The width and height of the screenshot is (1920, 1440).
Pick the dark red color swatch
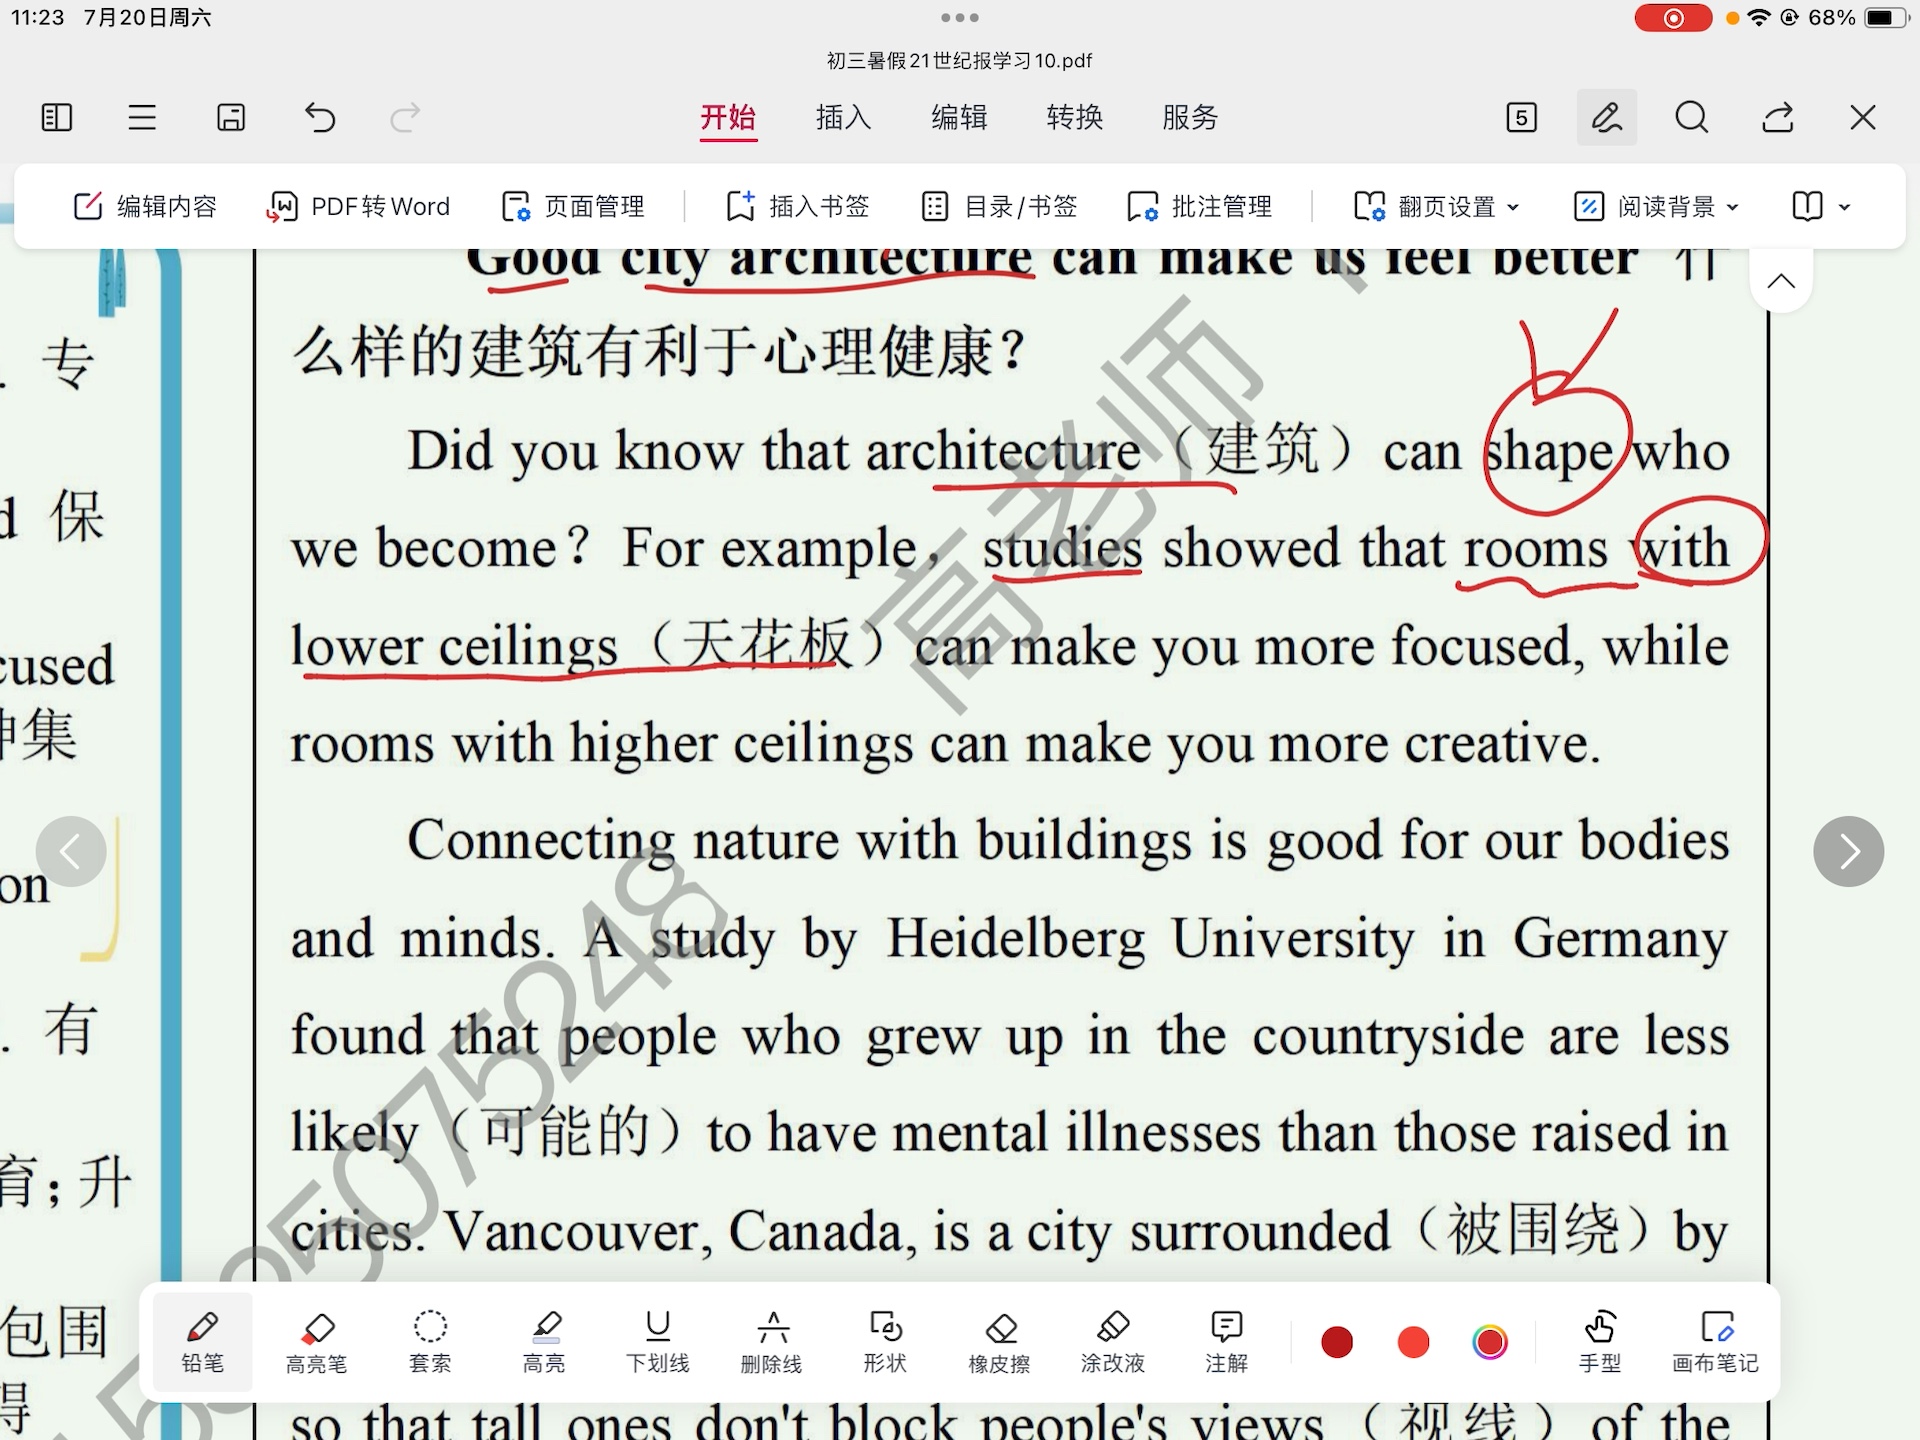(x=1337, y=1342)
